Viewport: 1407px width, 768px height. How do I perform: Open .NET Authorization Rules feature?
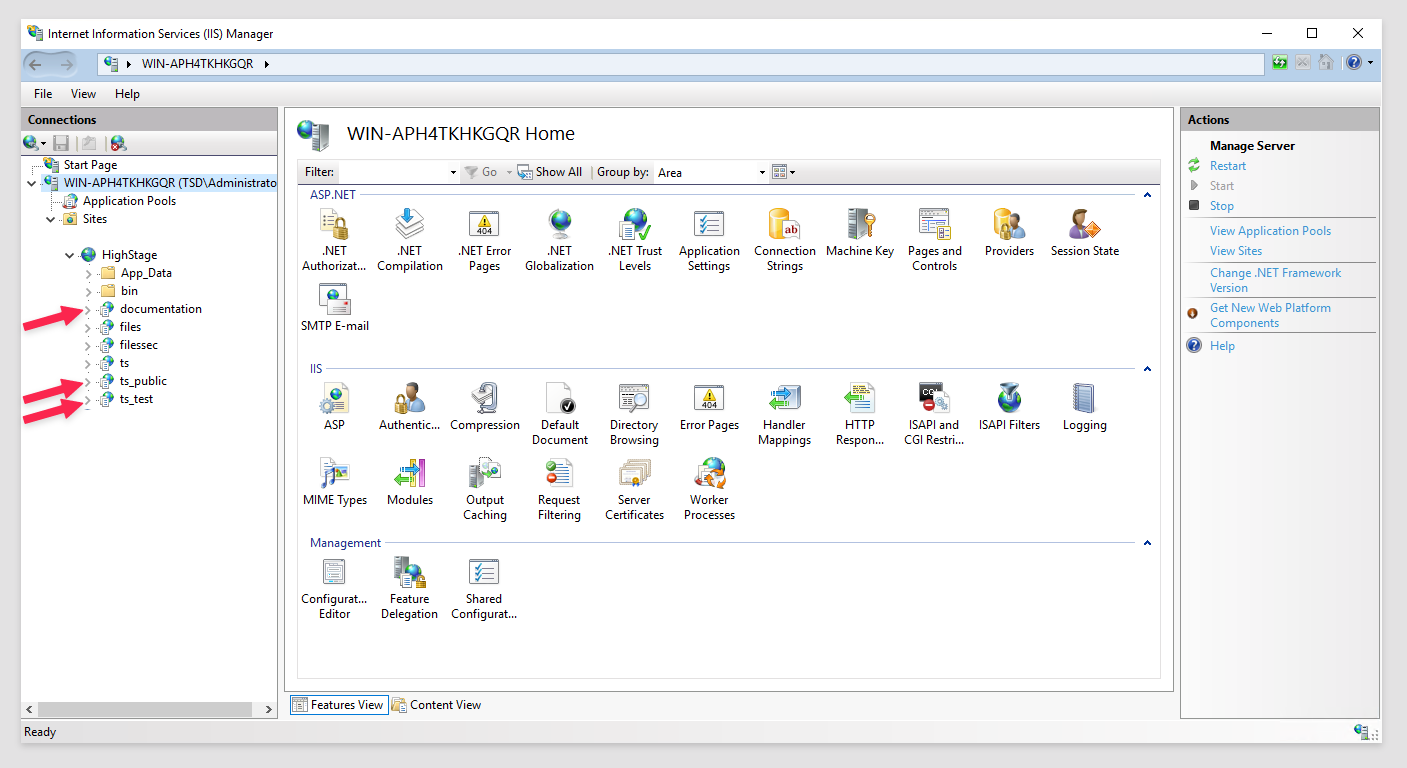[x=334, y=240]
